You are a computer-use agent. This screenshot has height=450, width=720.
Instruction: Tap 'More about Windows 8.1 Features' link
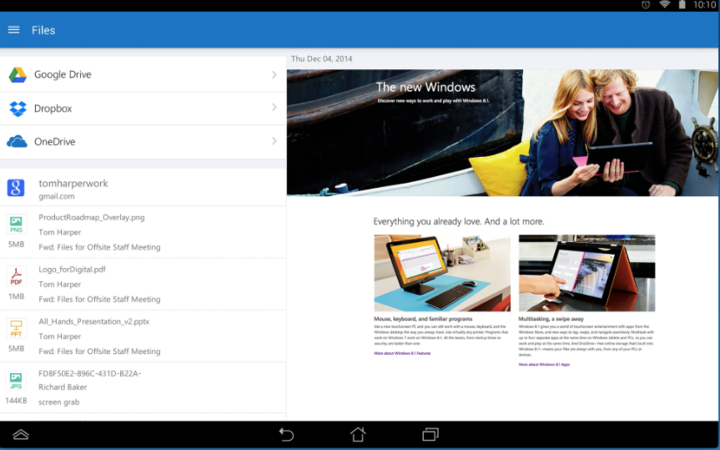click(402, 353)
